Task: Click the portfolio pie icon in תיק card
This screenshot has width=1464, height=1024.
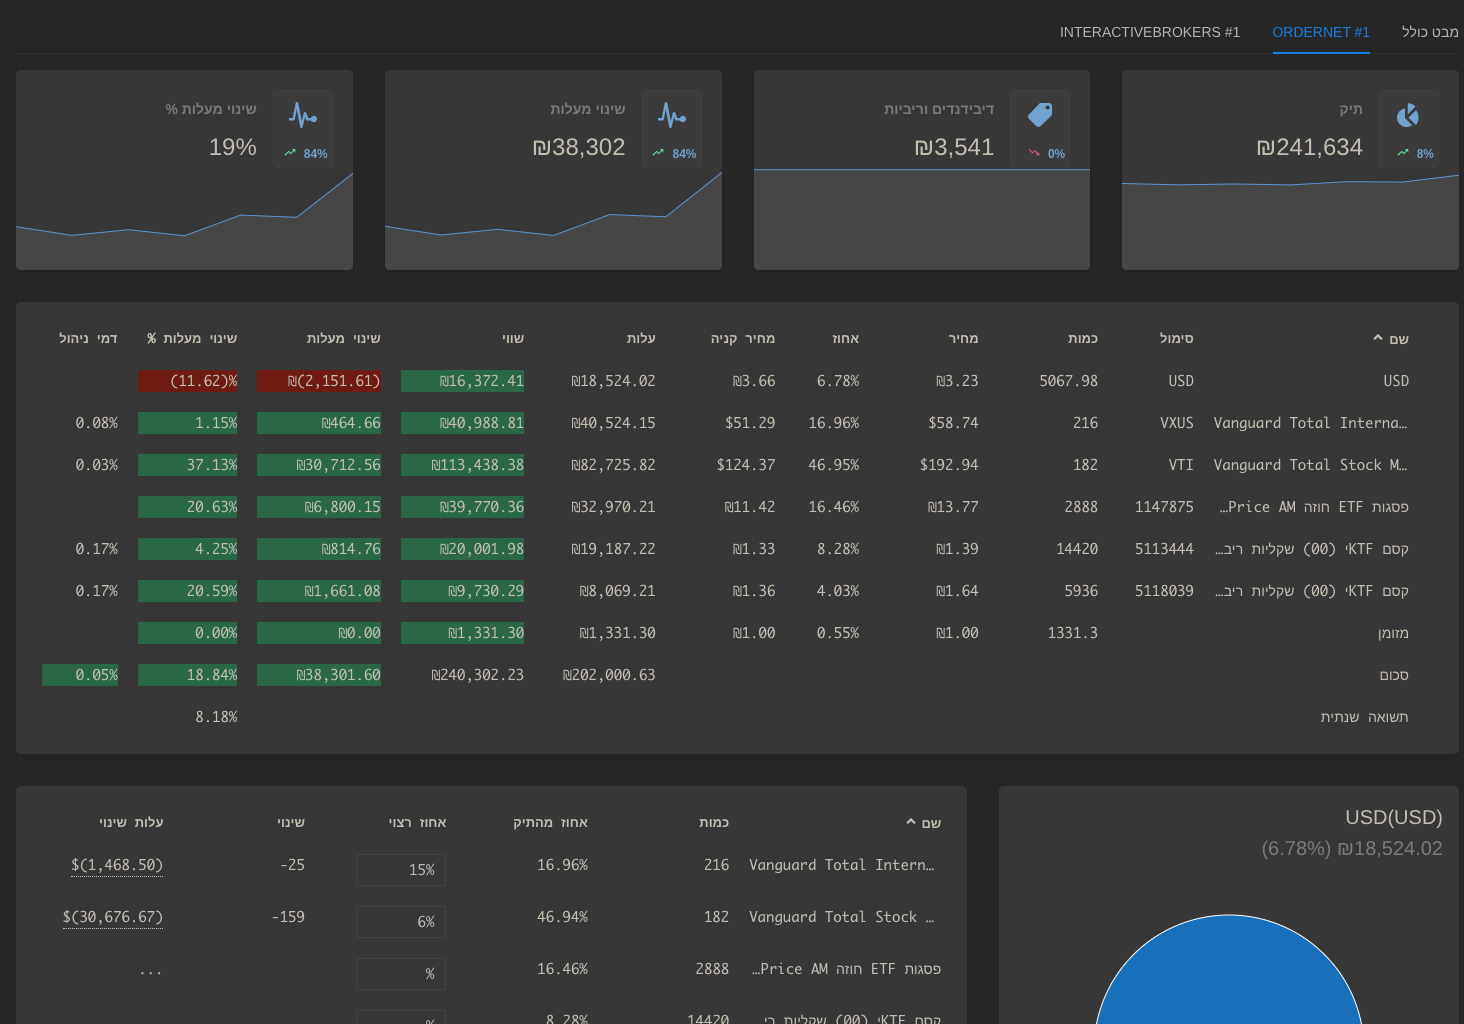Action: pos(1408,115)
